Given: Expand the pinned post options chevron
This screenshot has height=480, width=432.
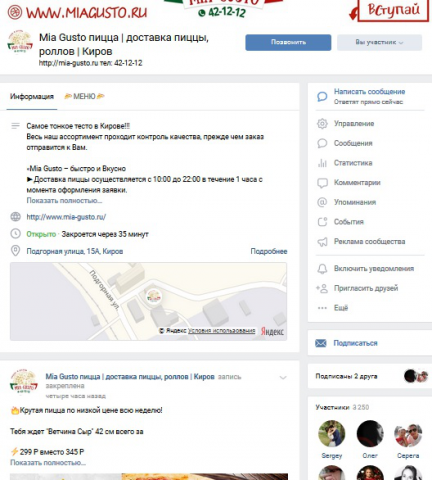Looking at the screenshot, I should coord(283,378).
